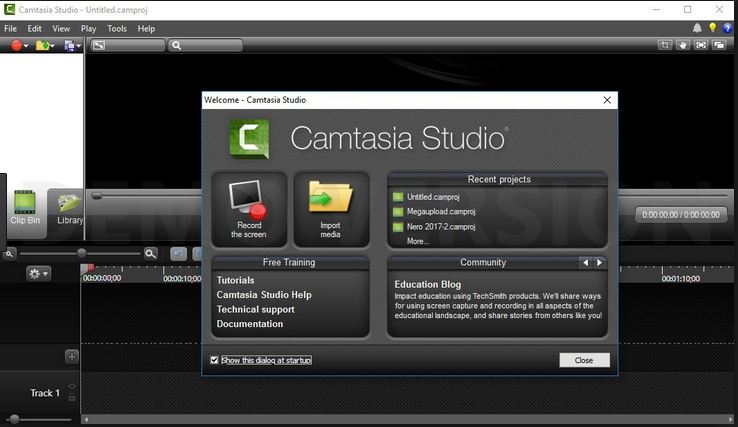Click the full screen preview icon

click(701, 45)
